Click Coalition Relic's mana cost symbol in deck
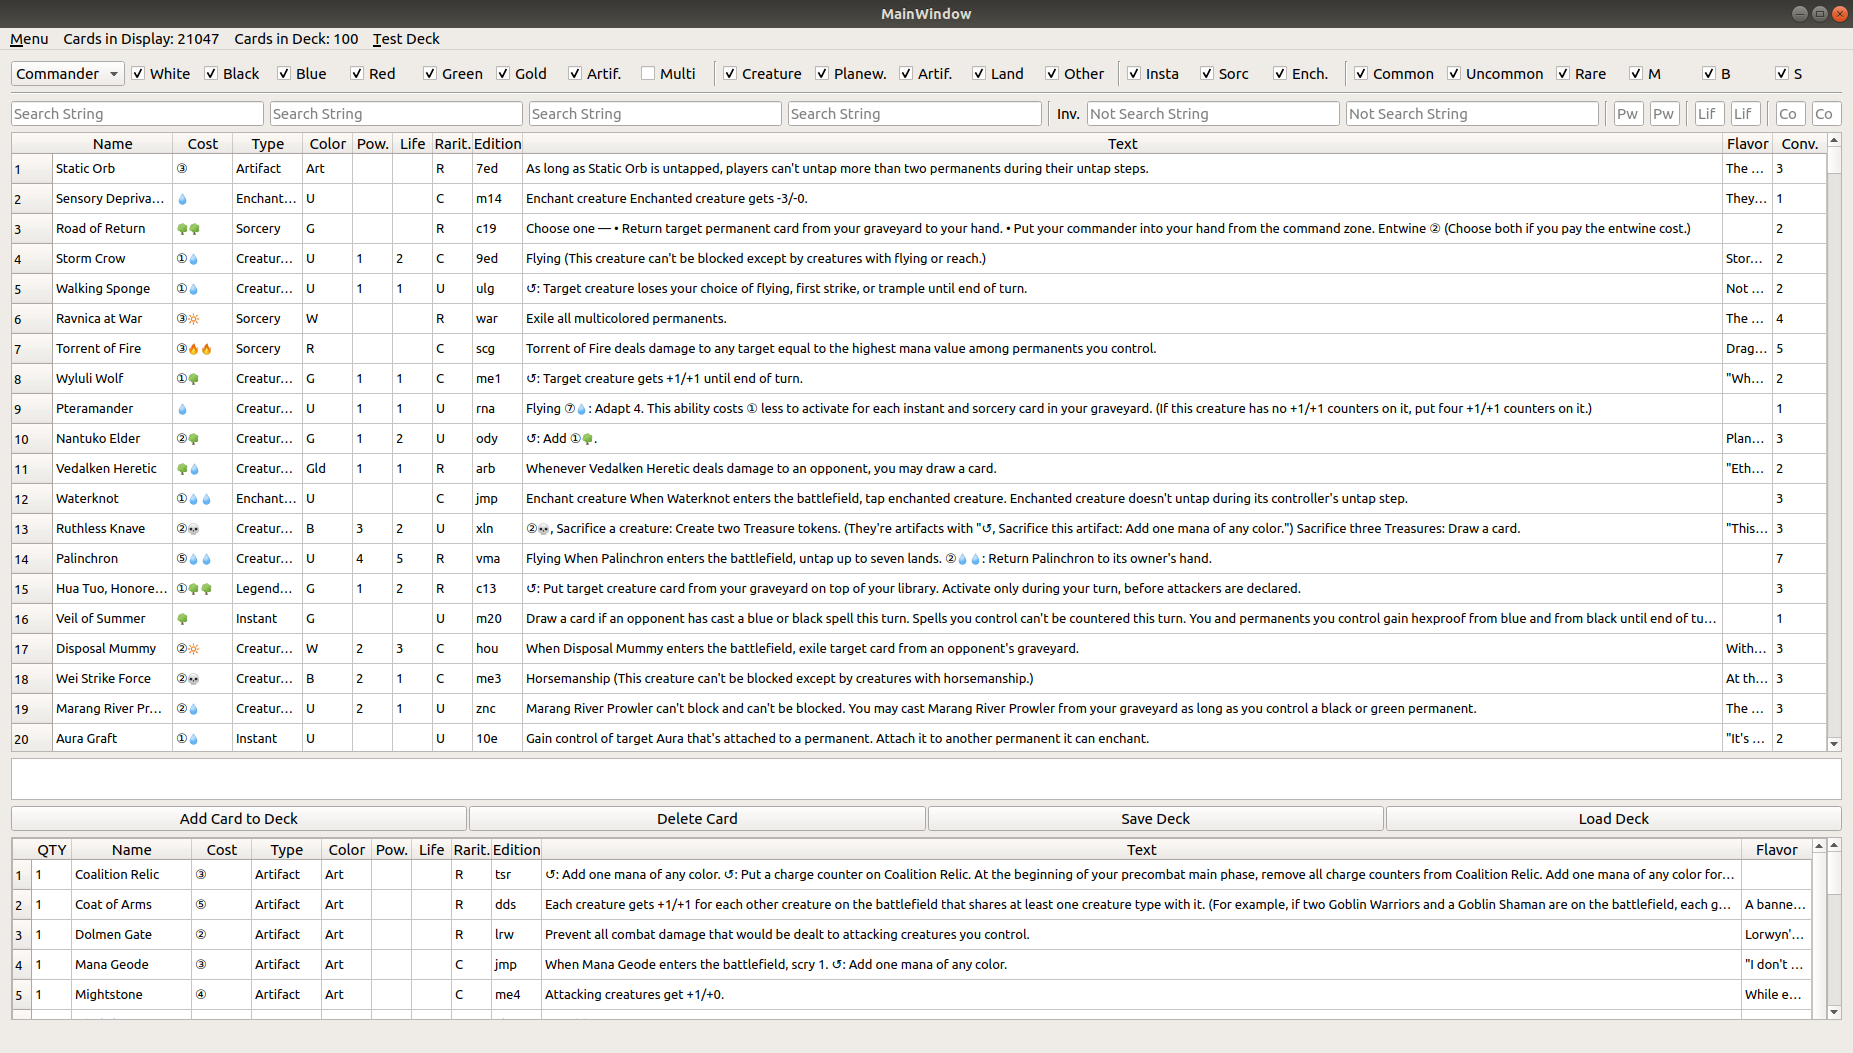The width and height of the screenshot is (1853, 1053). tap(201, 875)
